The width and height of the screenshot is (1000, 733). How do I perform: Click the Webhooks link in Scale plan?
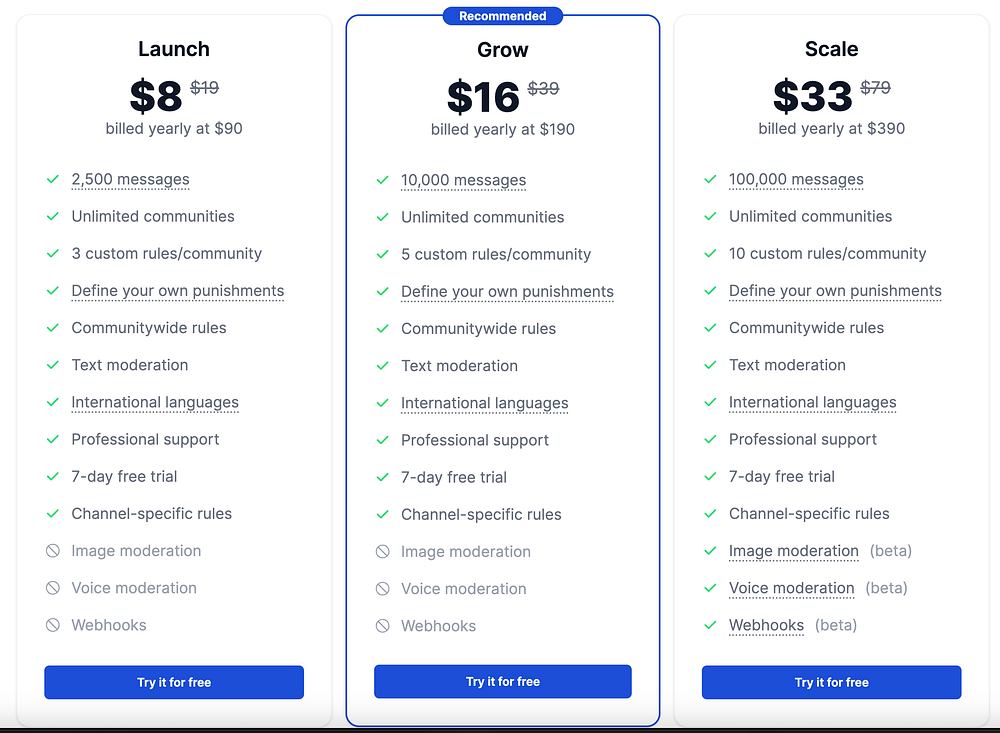pyautogui.click(x=767, y=625)
